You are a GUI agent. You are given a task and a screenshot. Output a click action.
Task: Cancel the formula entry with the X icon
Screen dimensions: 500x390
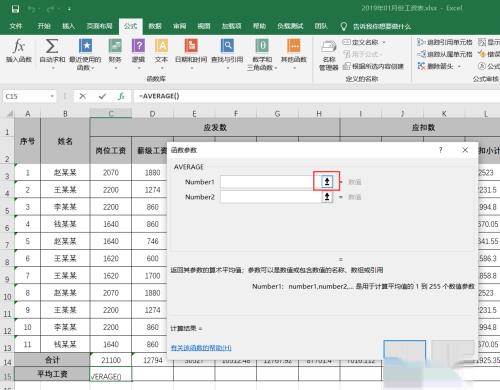click(83, 96)
